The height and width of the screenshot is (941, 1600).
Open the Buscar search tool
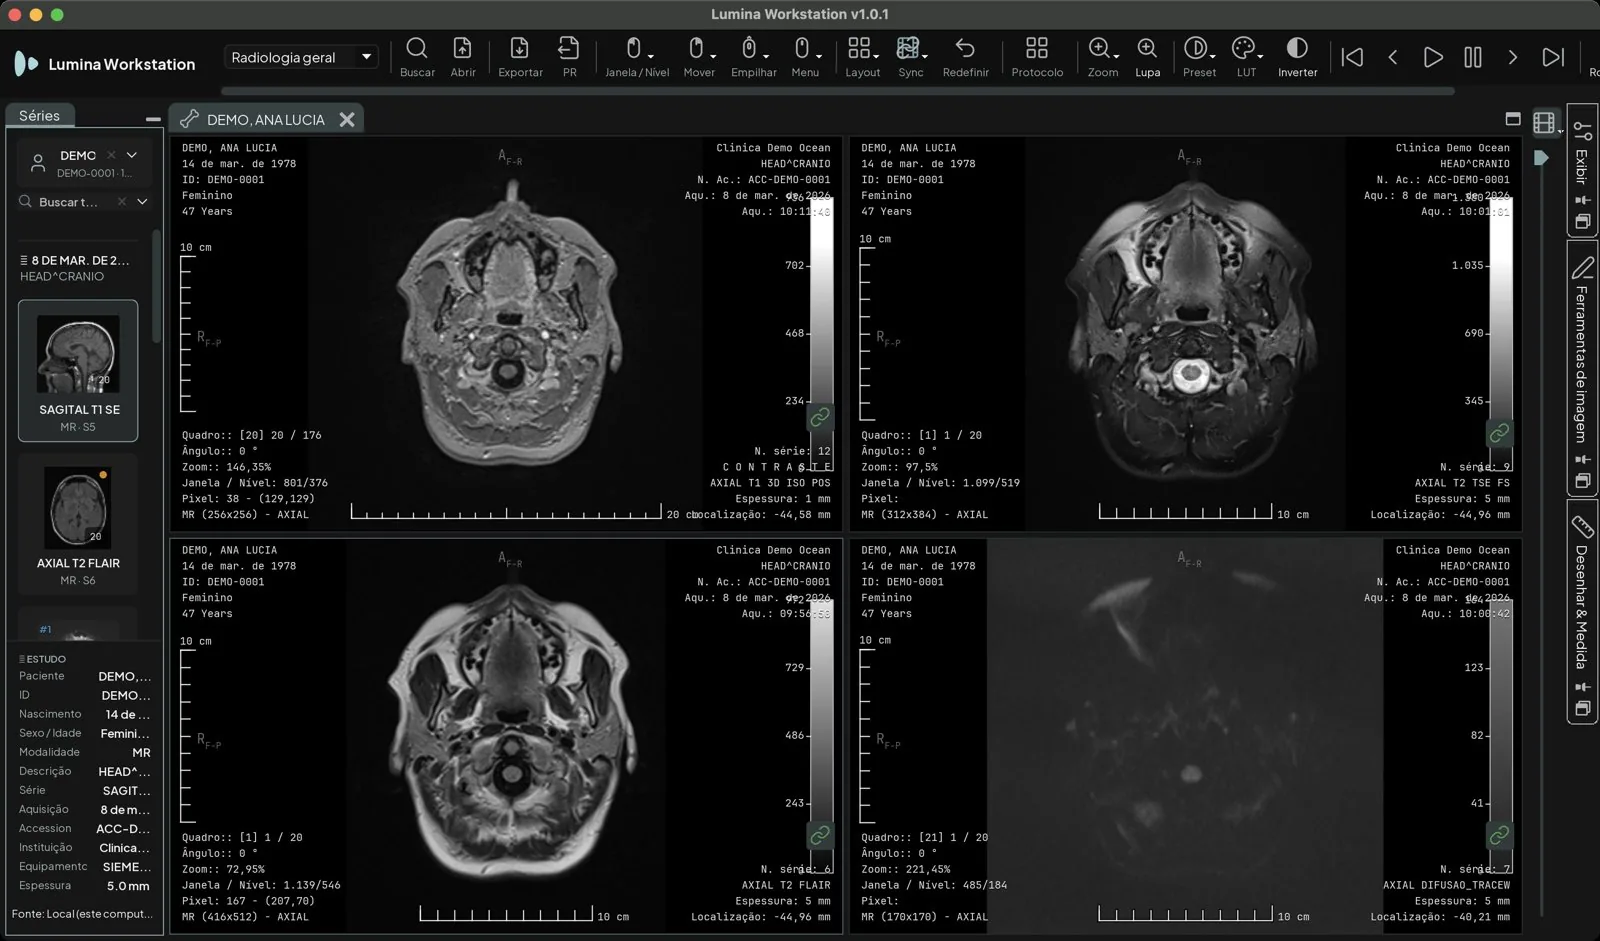click(x=417, y=57)
